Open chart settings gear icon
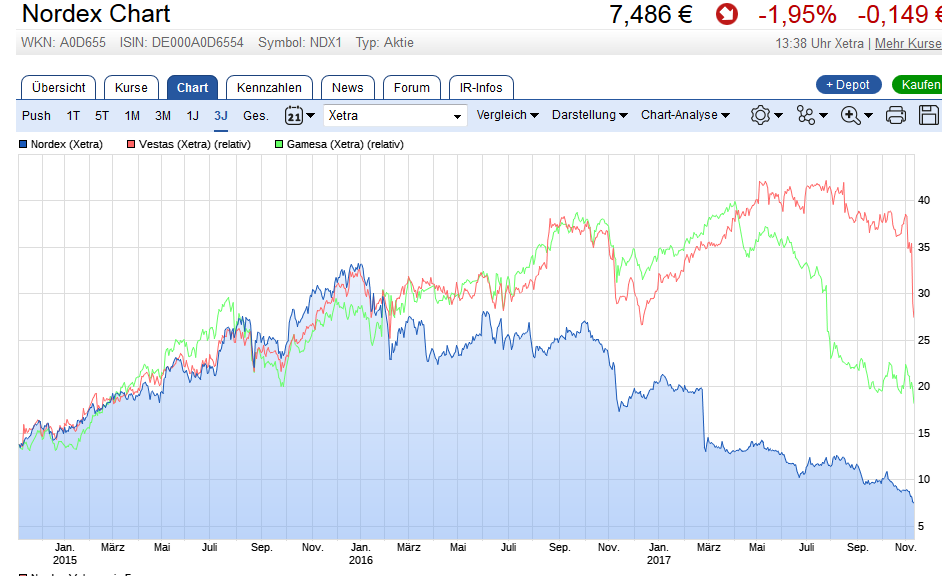The width and height of the screenshot is (942, 576). [x=760, y=115]
